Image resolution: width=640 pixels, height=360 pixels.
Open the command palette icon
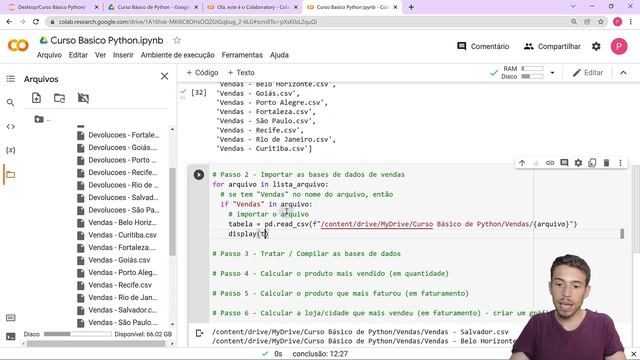pyautogui.click(x=11, y=318)
